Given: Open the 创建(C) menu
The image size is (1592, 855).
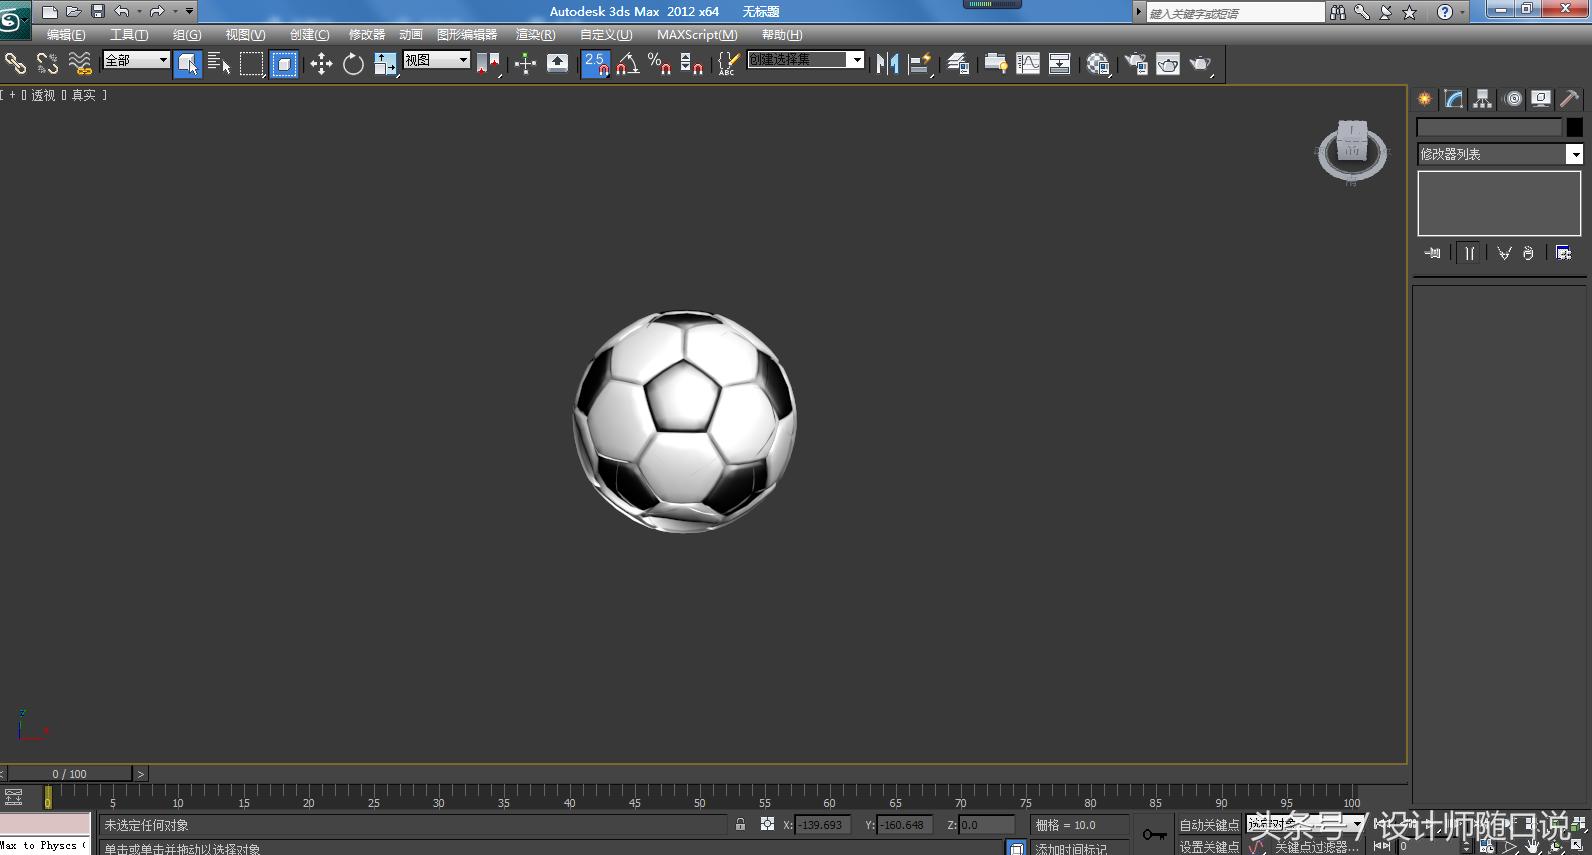Looking at the screenshot, I should point(309,35).
